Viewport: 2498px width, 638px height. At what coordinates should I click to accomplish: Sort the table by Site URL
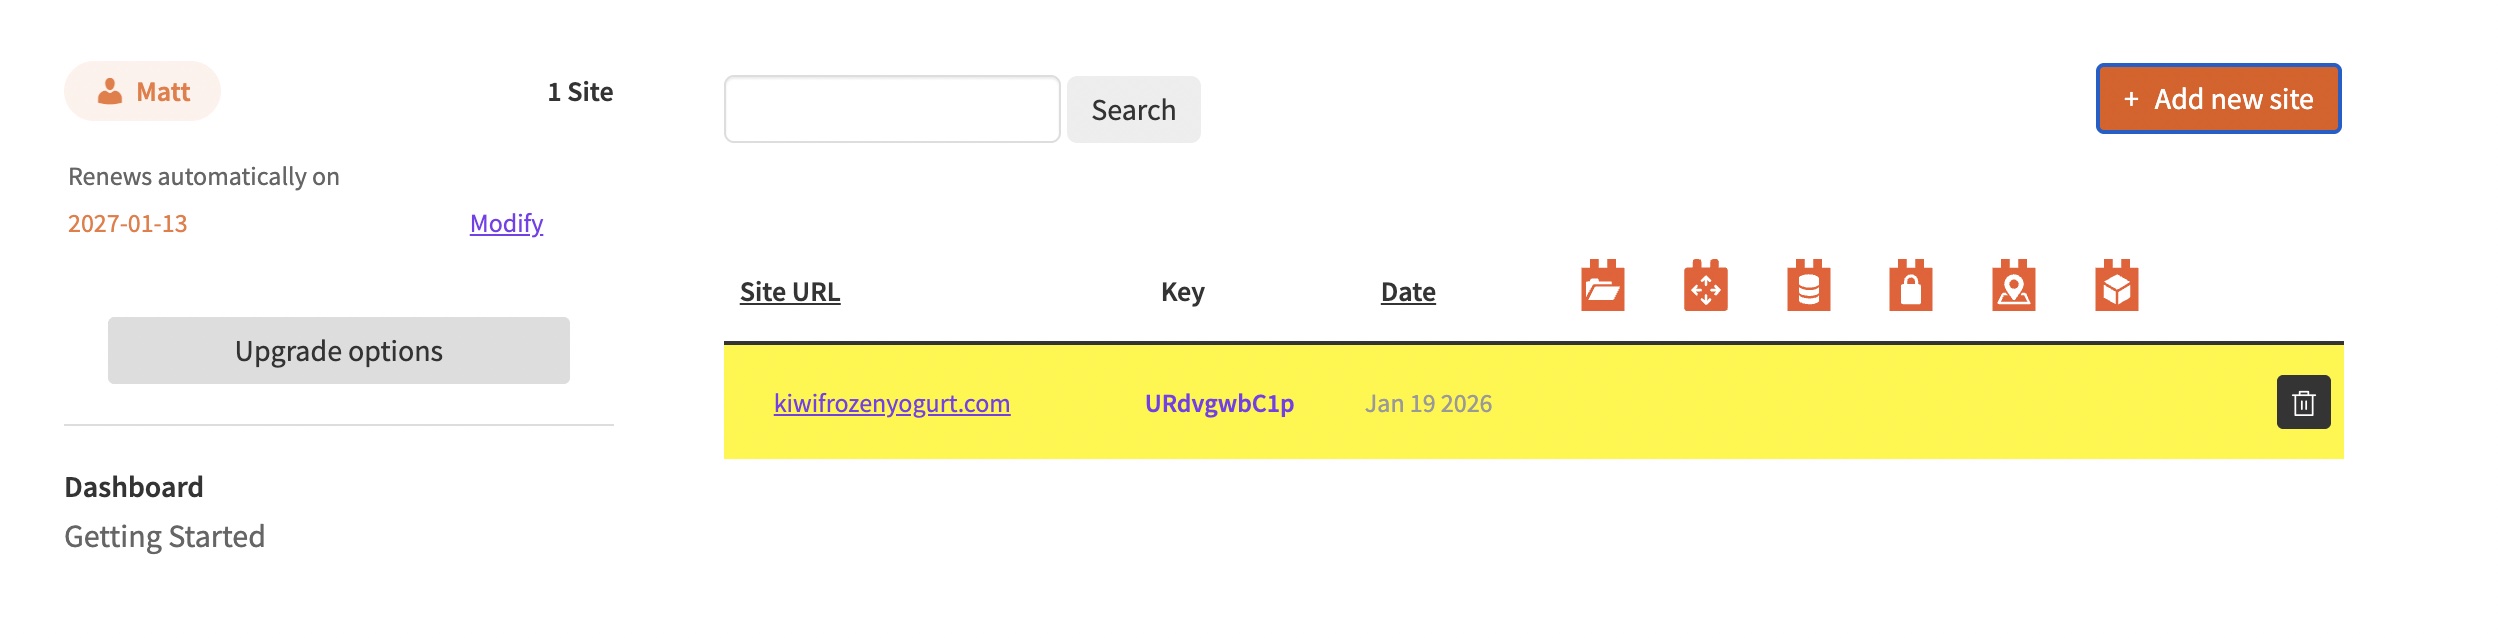[789, 292]
